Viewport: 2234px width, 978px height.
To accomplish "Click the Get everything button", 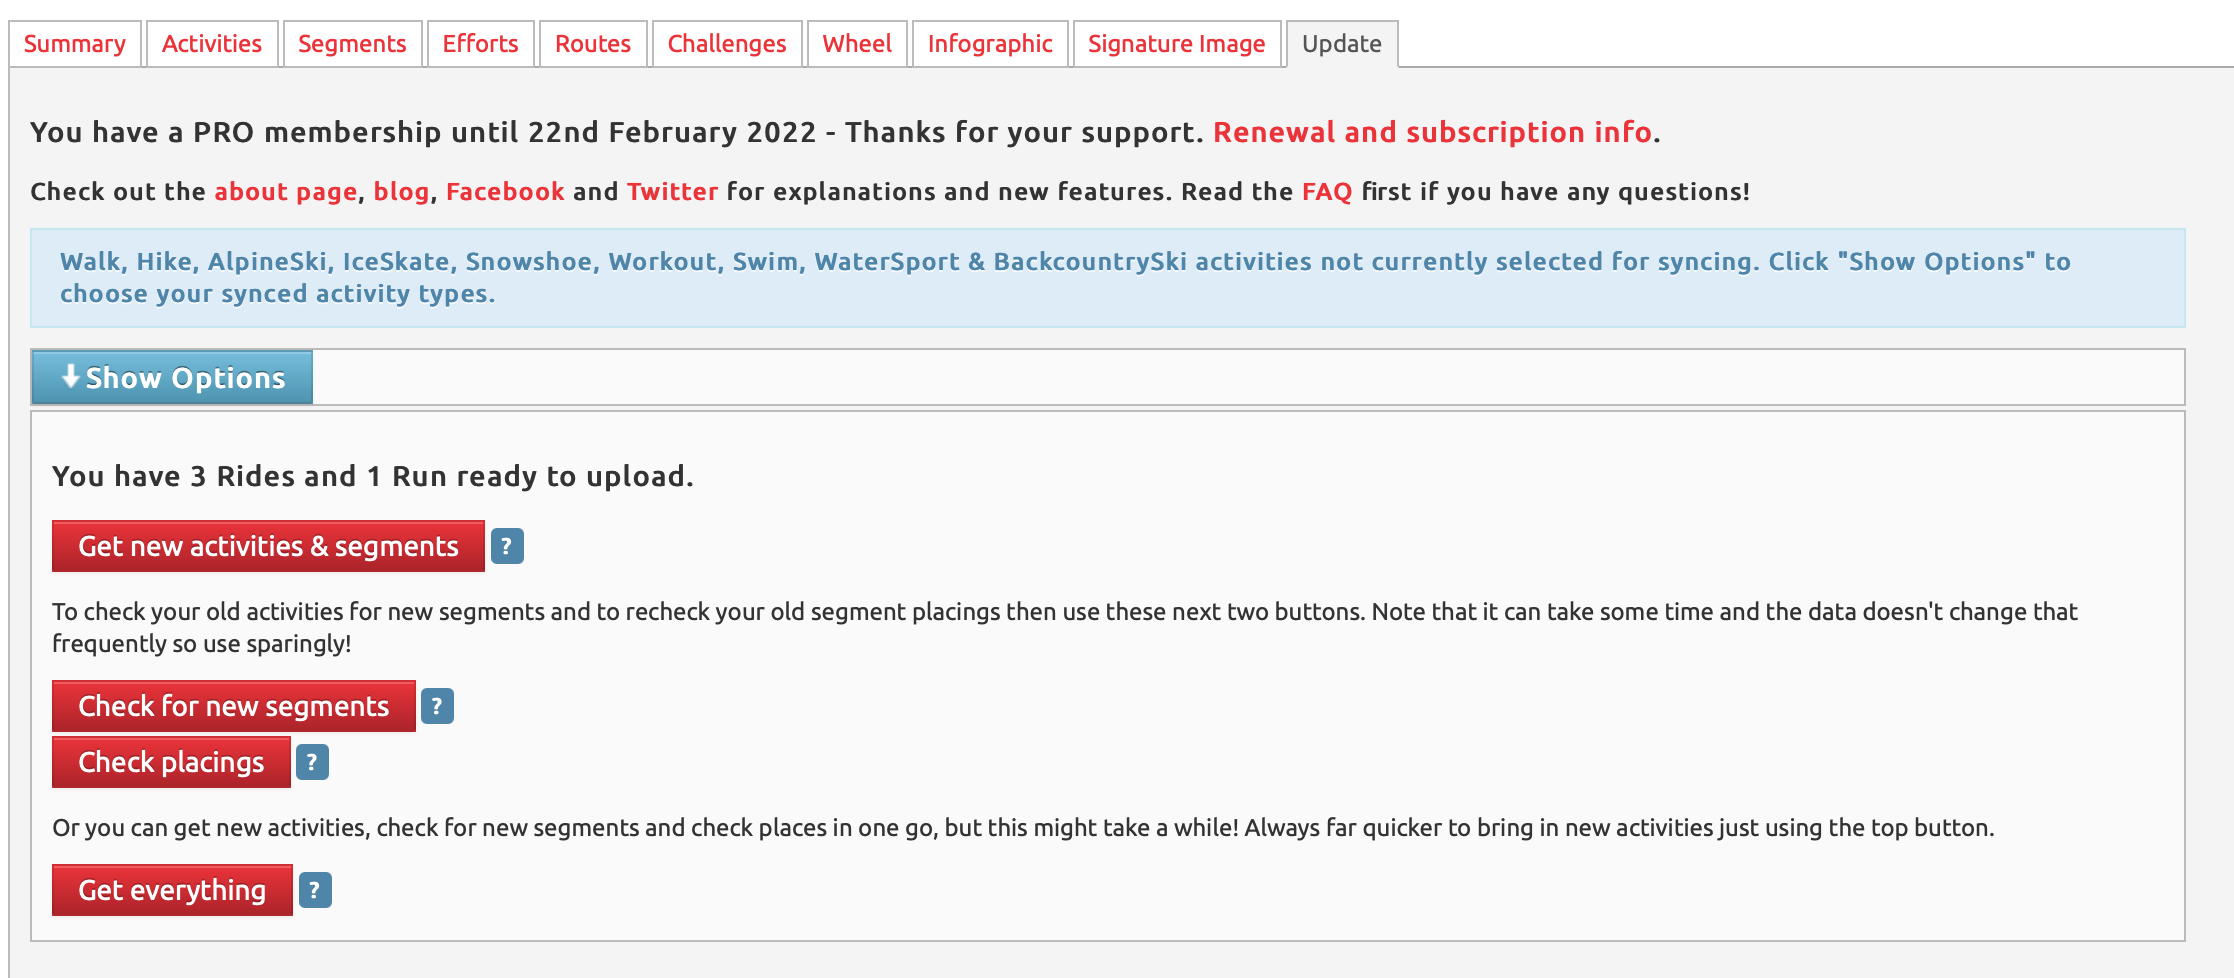I will (172, 890).
